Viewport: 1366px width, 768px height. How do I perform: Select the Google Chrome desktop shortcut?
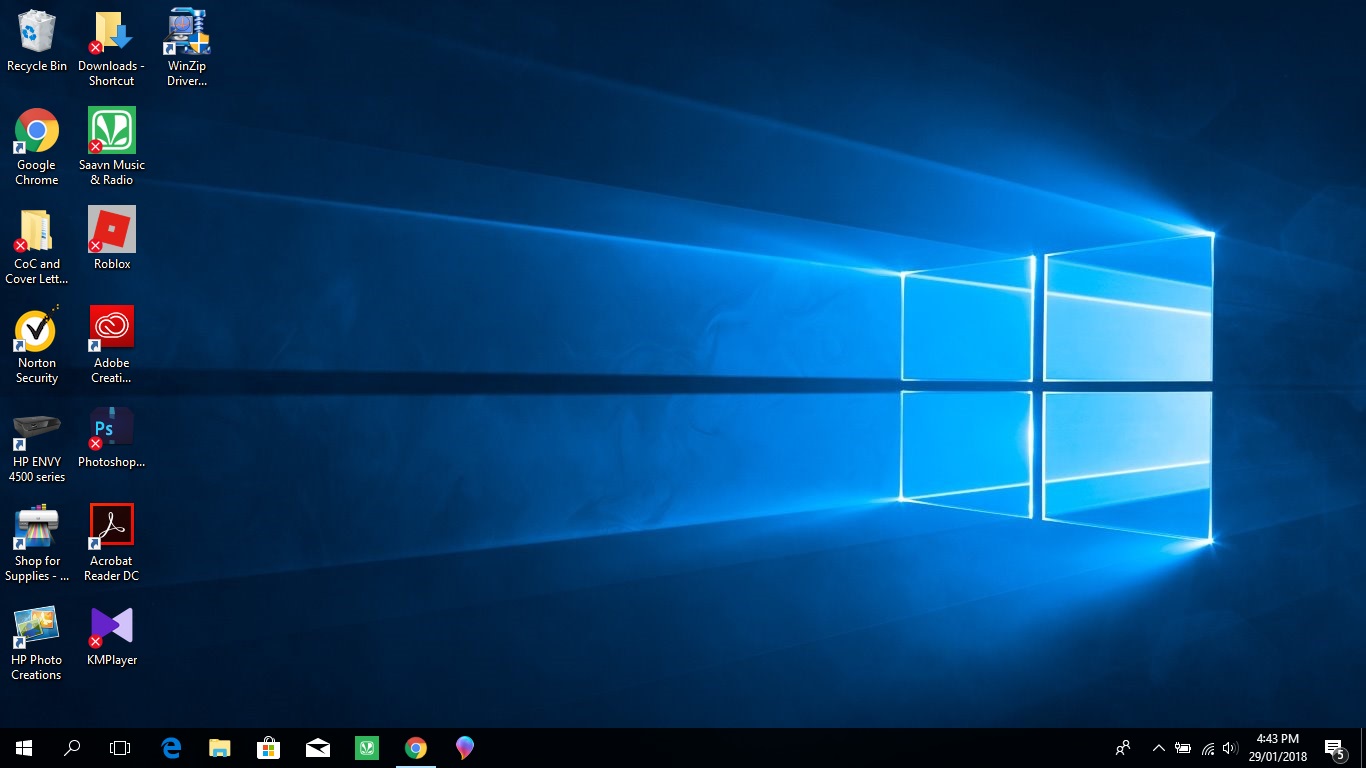(37, 147)
